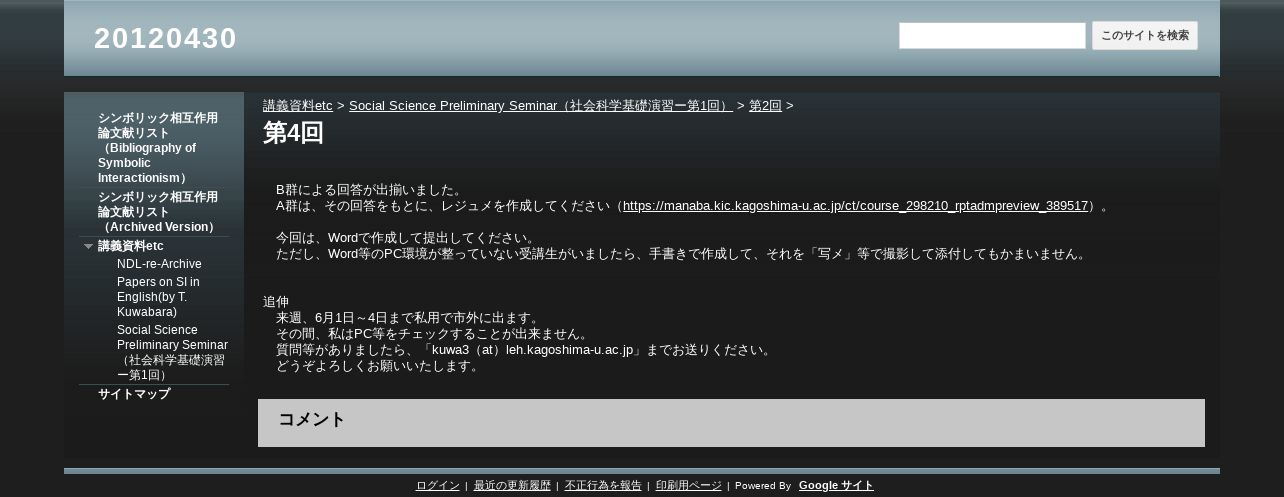Open Social Science Preliminary Seminar sidebar page
The width and height of the screenshot is (1284, 497).
172,352
